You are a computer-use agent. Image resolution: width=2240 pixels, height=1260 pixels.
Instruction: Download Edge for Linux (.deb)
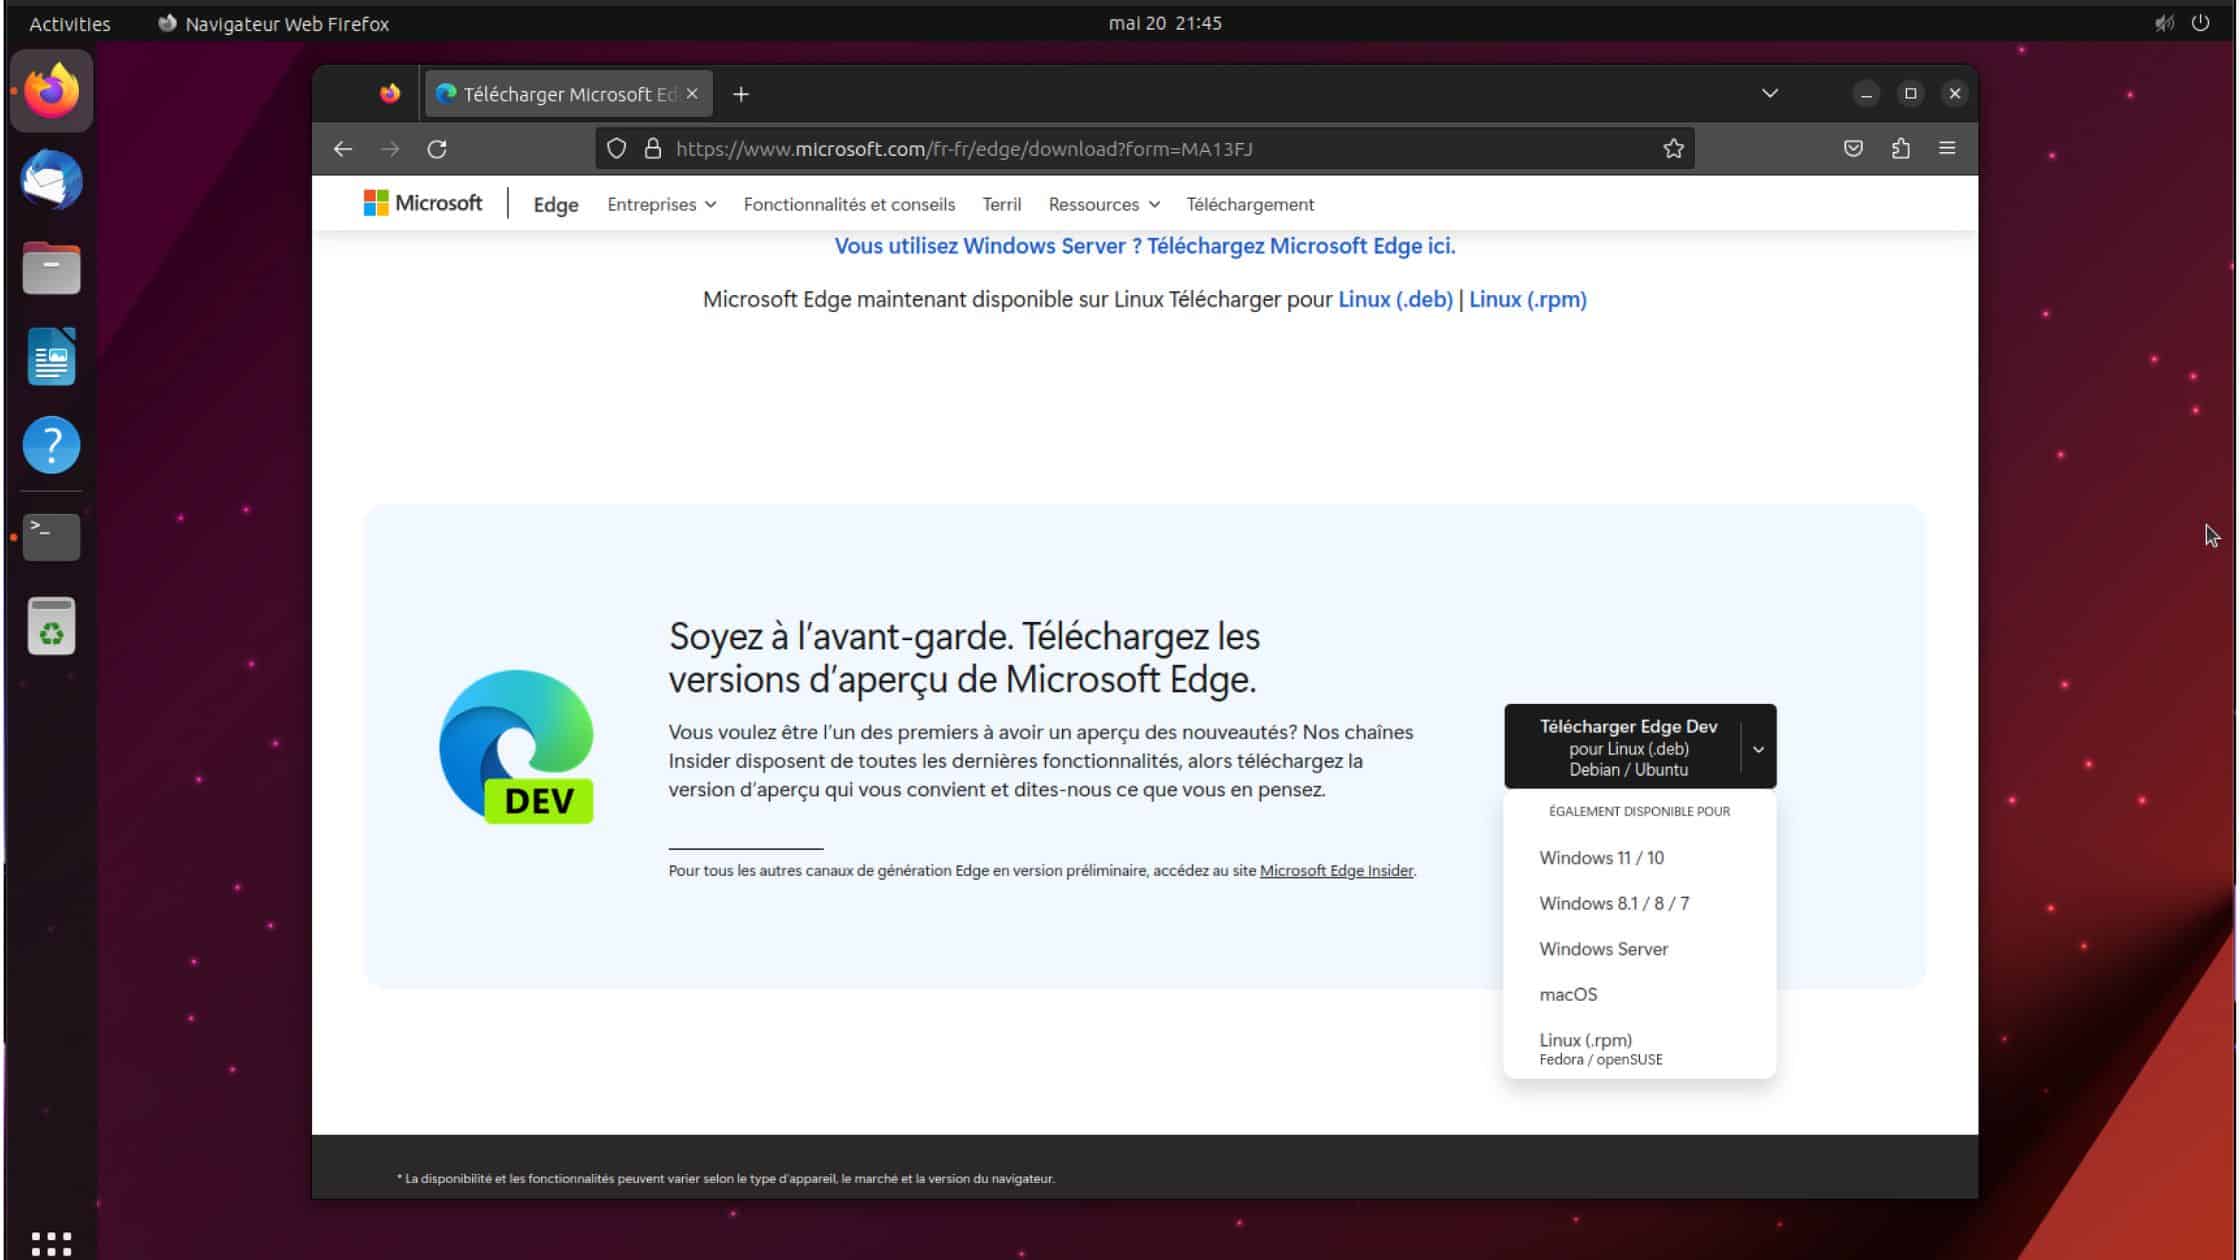(x=1396, y=299)
